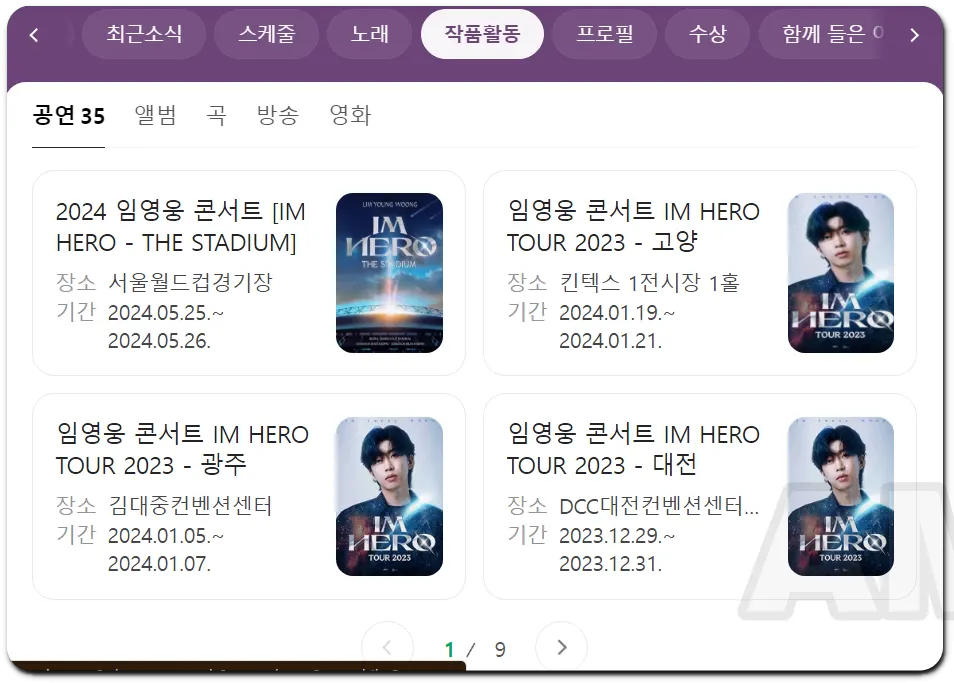Select the 공연 35 sub-tab
The image size is (954, 683).
68,115
